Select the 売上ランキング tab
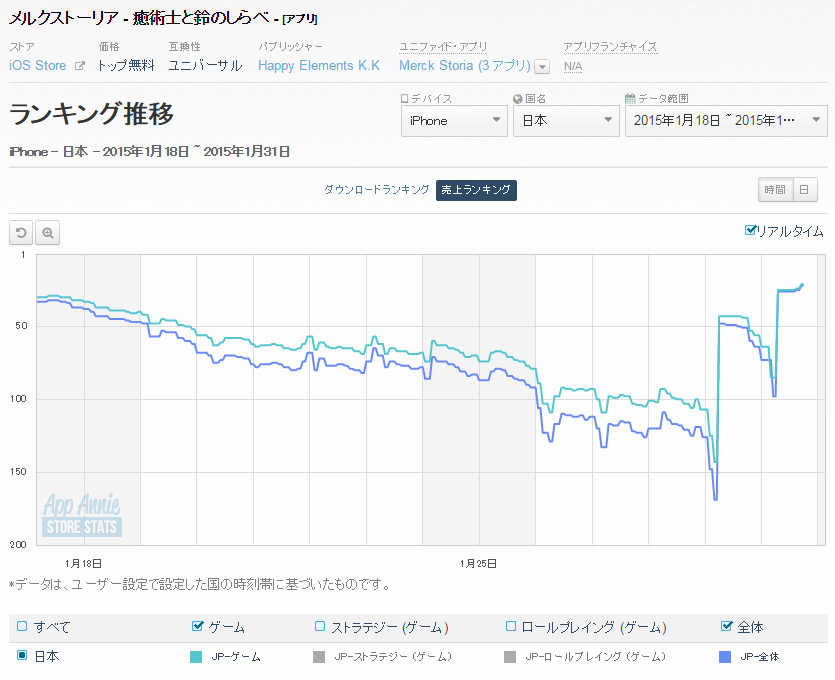Screen dimensions: 835x680 point(476,190)
